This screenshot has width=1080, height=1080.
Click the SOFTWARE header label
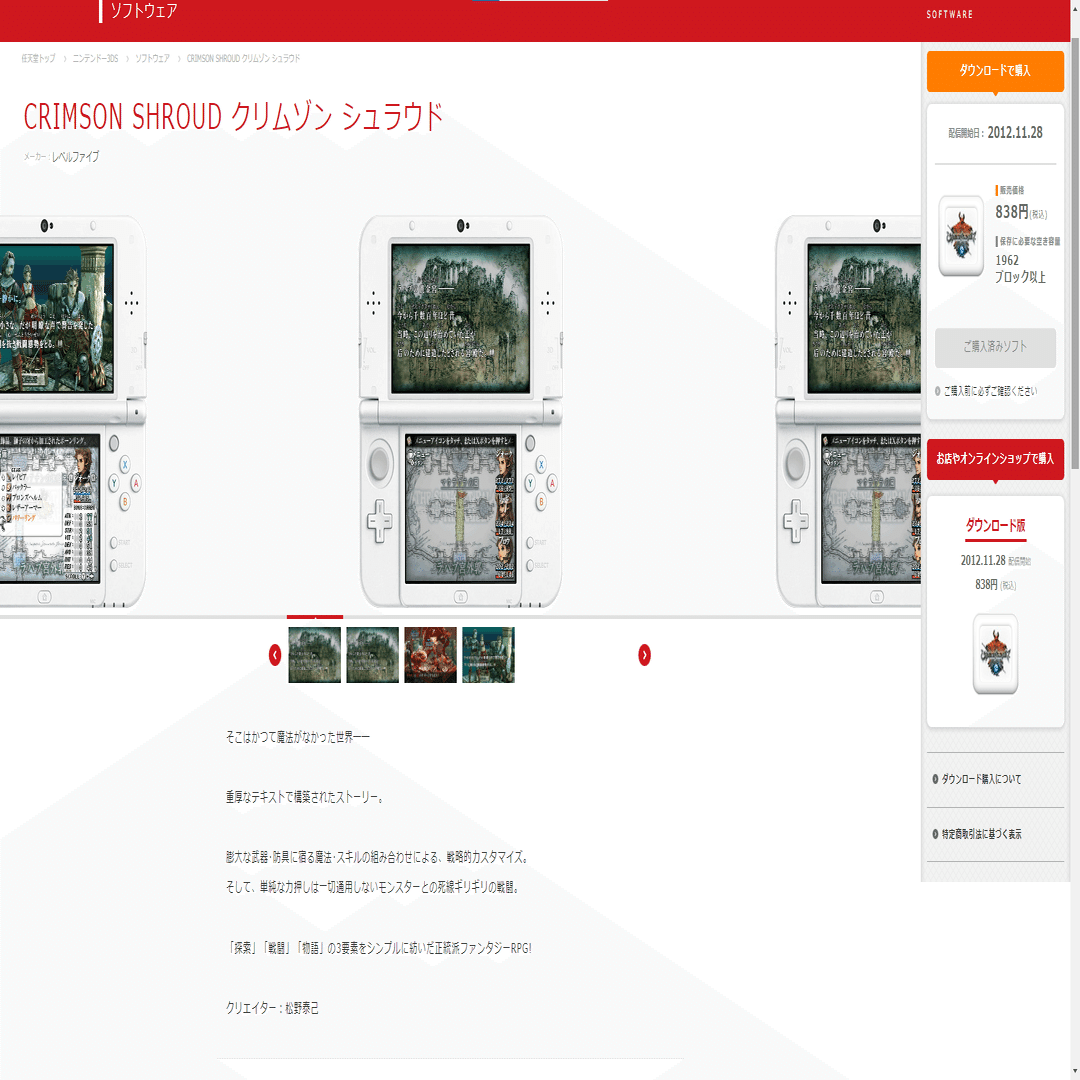coord(949,14)
